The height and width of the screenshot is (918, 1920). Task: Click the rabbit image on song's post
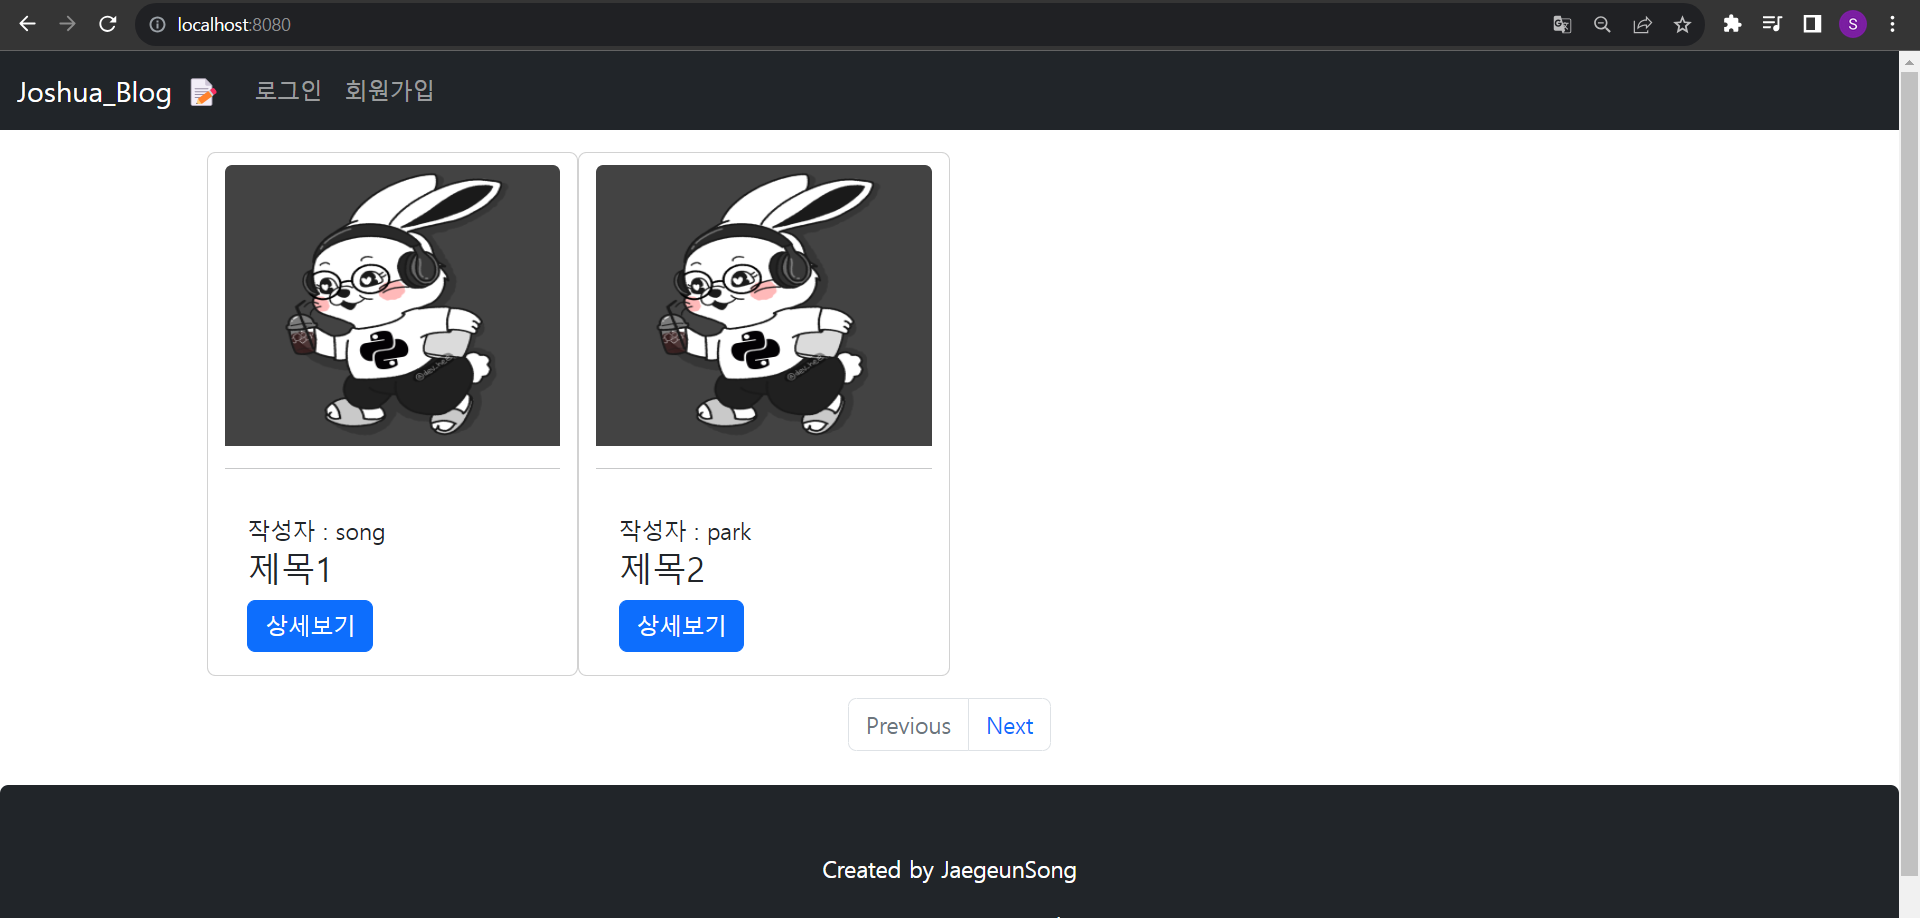tap(392, 305)
